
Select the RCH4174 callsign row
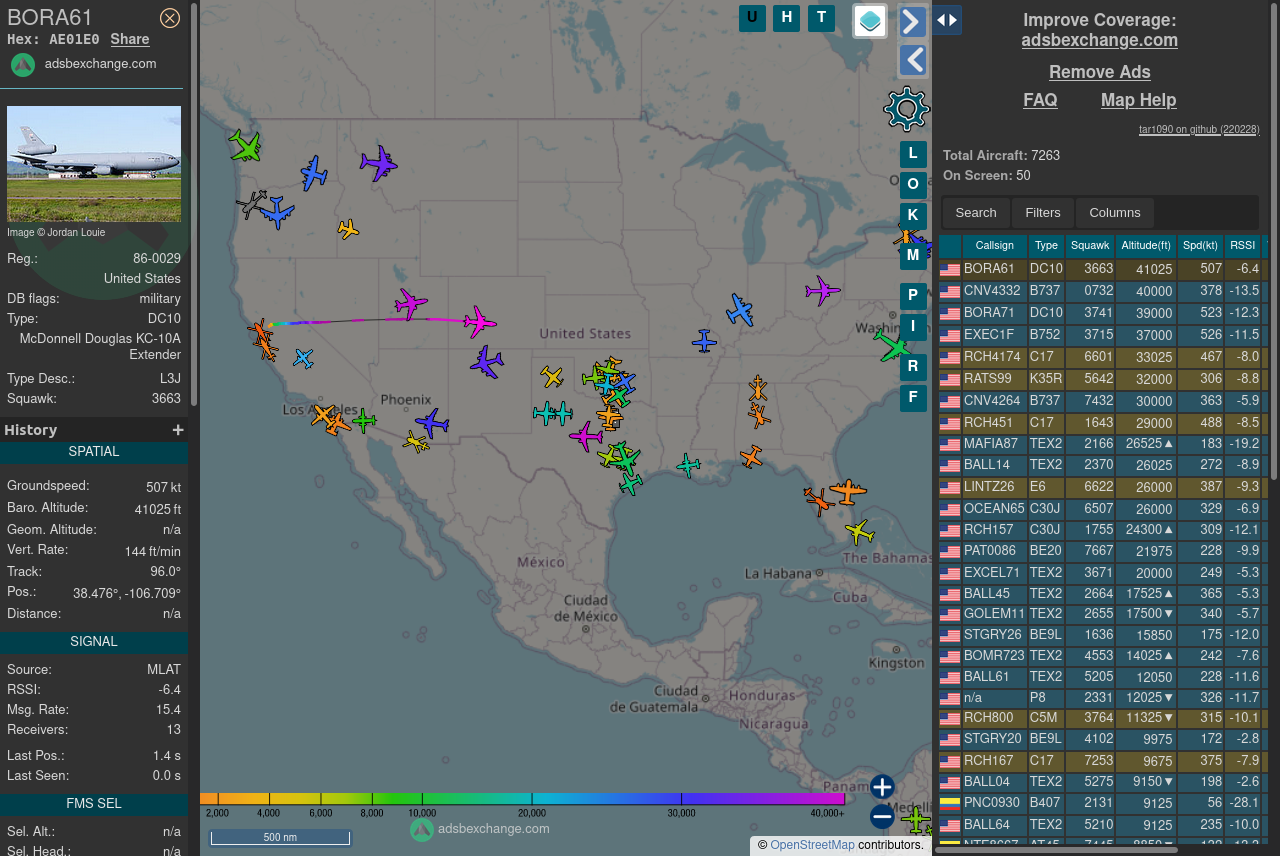pos(1103,357)
